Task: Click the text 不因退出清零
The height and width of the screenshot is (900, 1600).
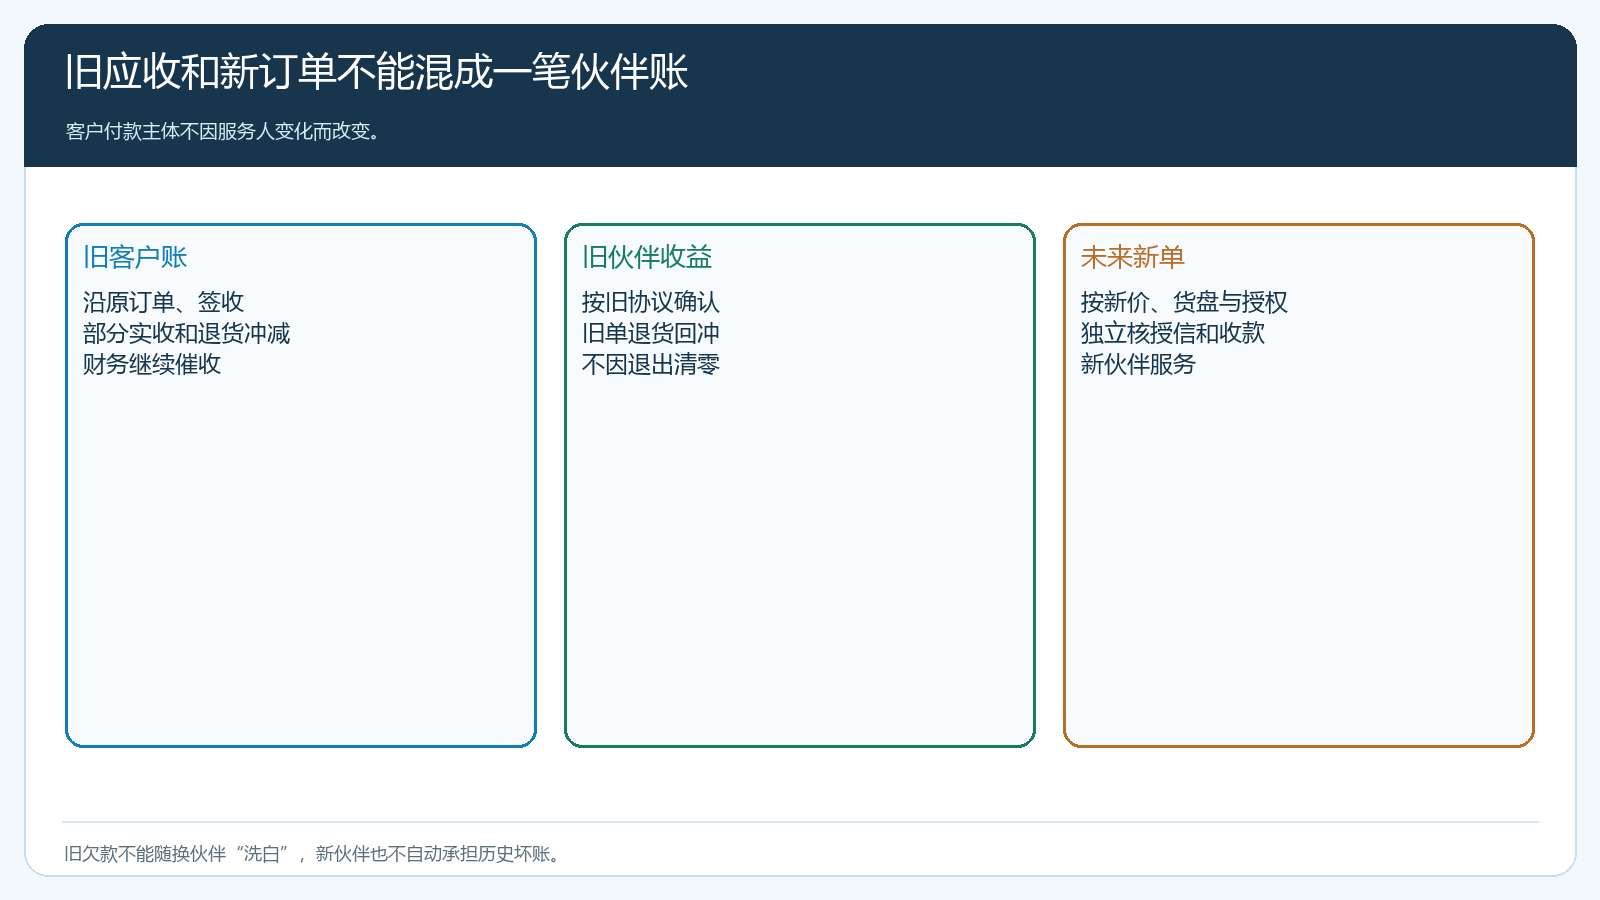Action: [x=651, y=364]
